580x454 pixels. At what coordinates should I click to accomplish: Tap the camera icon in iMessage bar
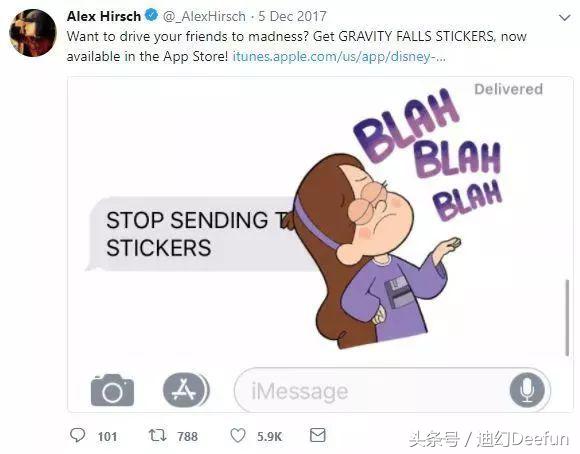(112, 390)
